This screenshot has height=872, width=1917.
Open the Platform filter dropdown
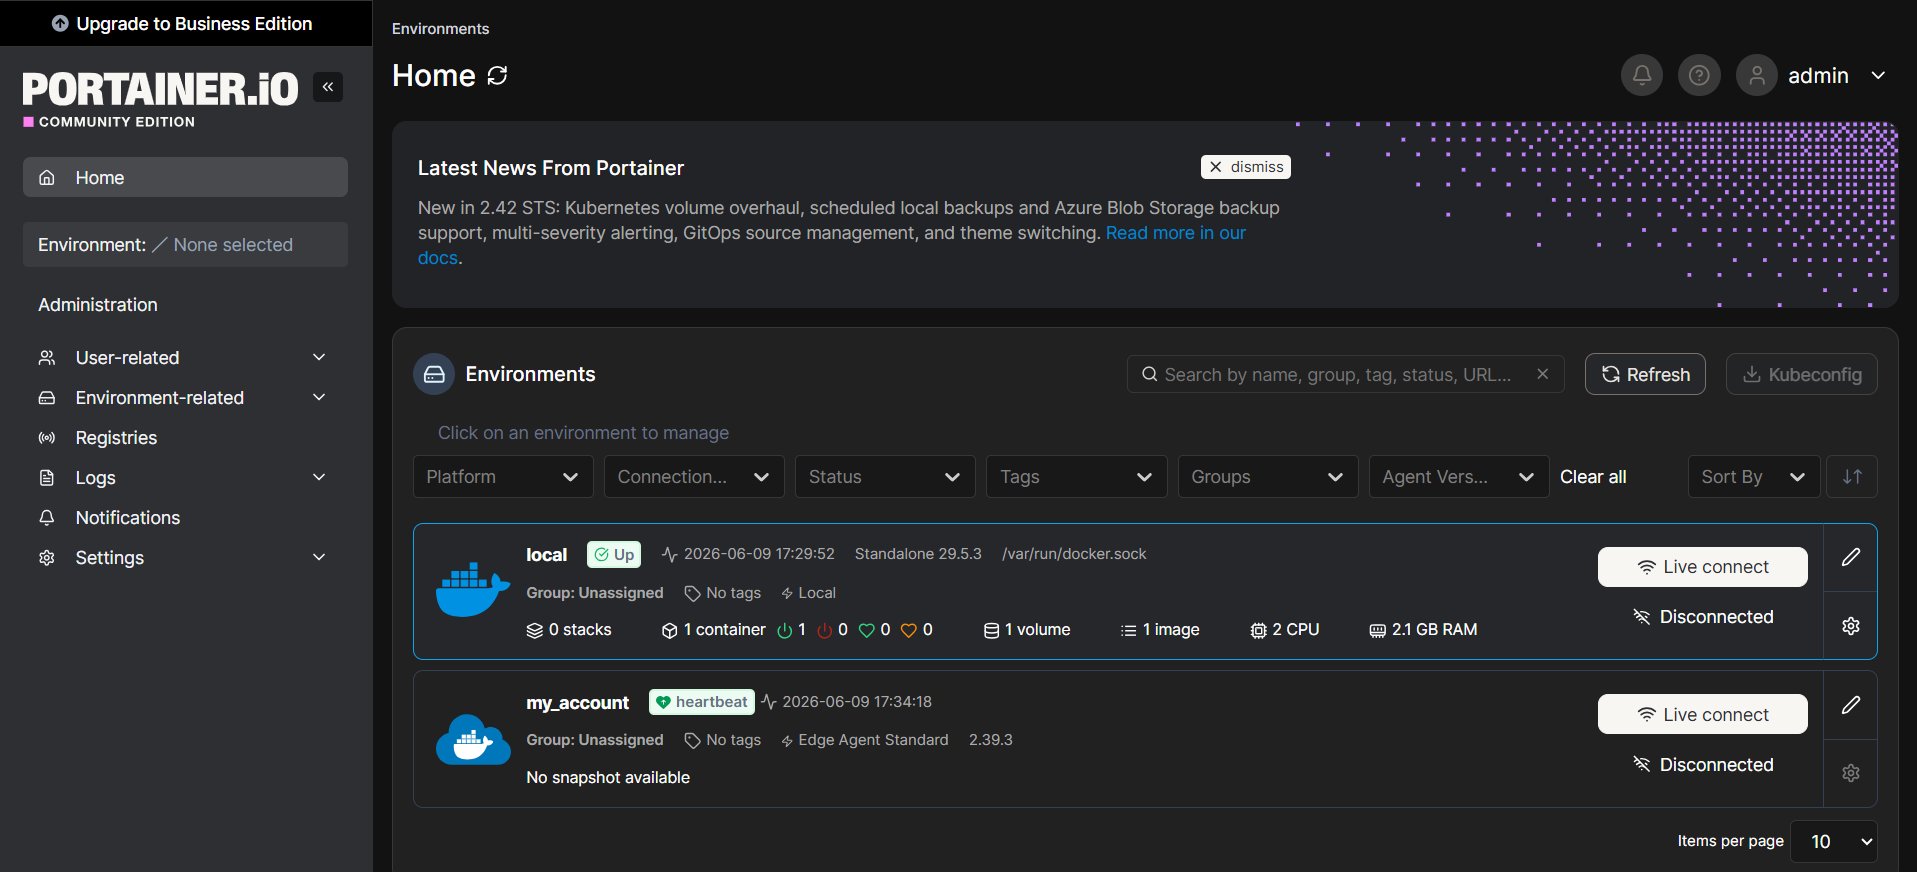(503, 477)
